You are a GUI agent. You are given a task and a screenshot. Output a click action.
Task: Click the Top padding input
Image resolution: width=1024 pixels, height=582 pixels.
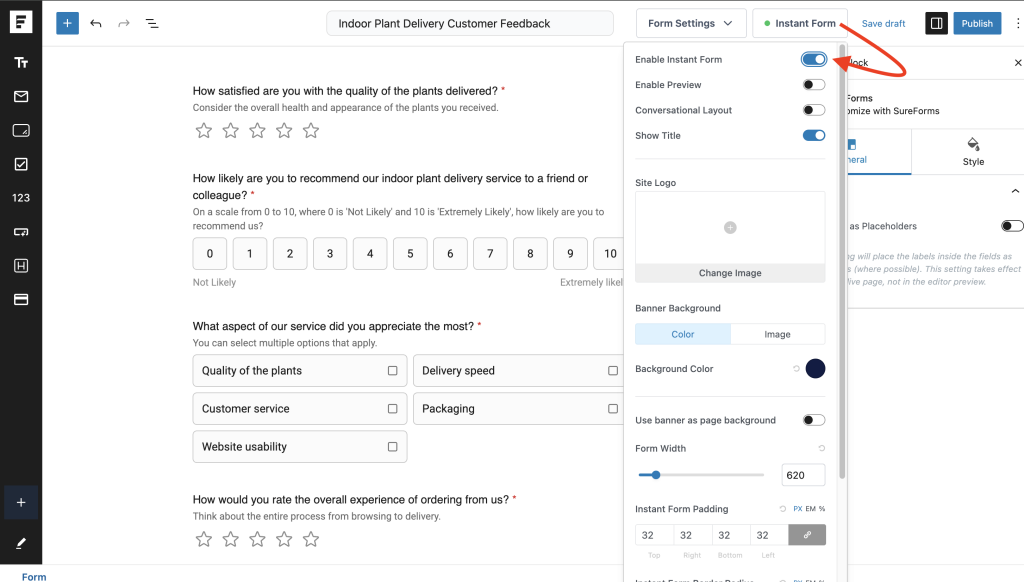(654, 535)
